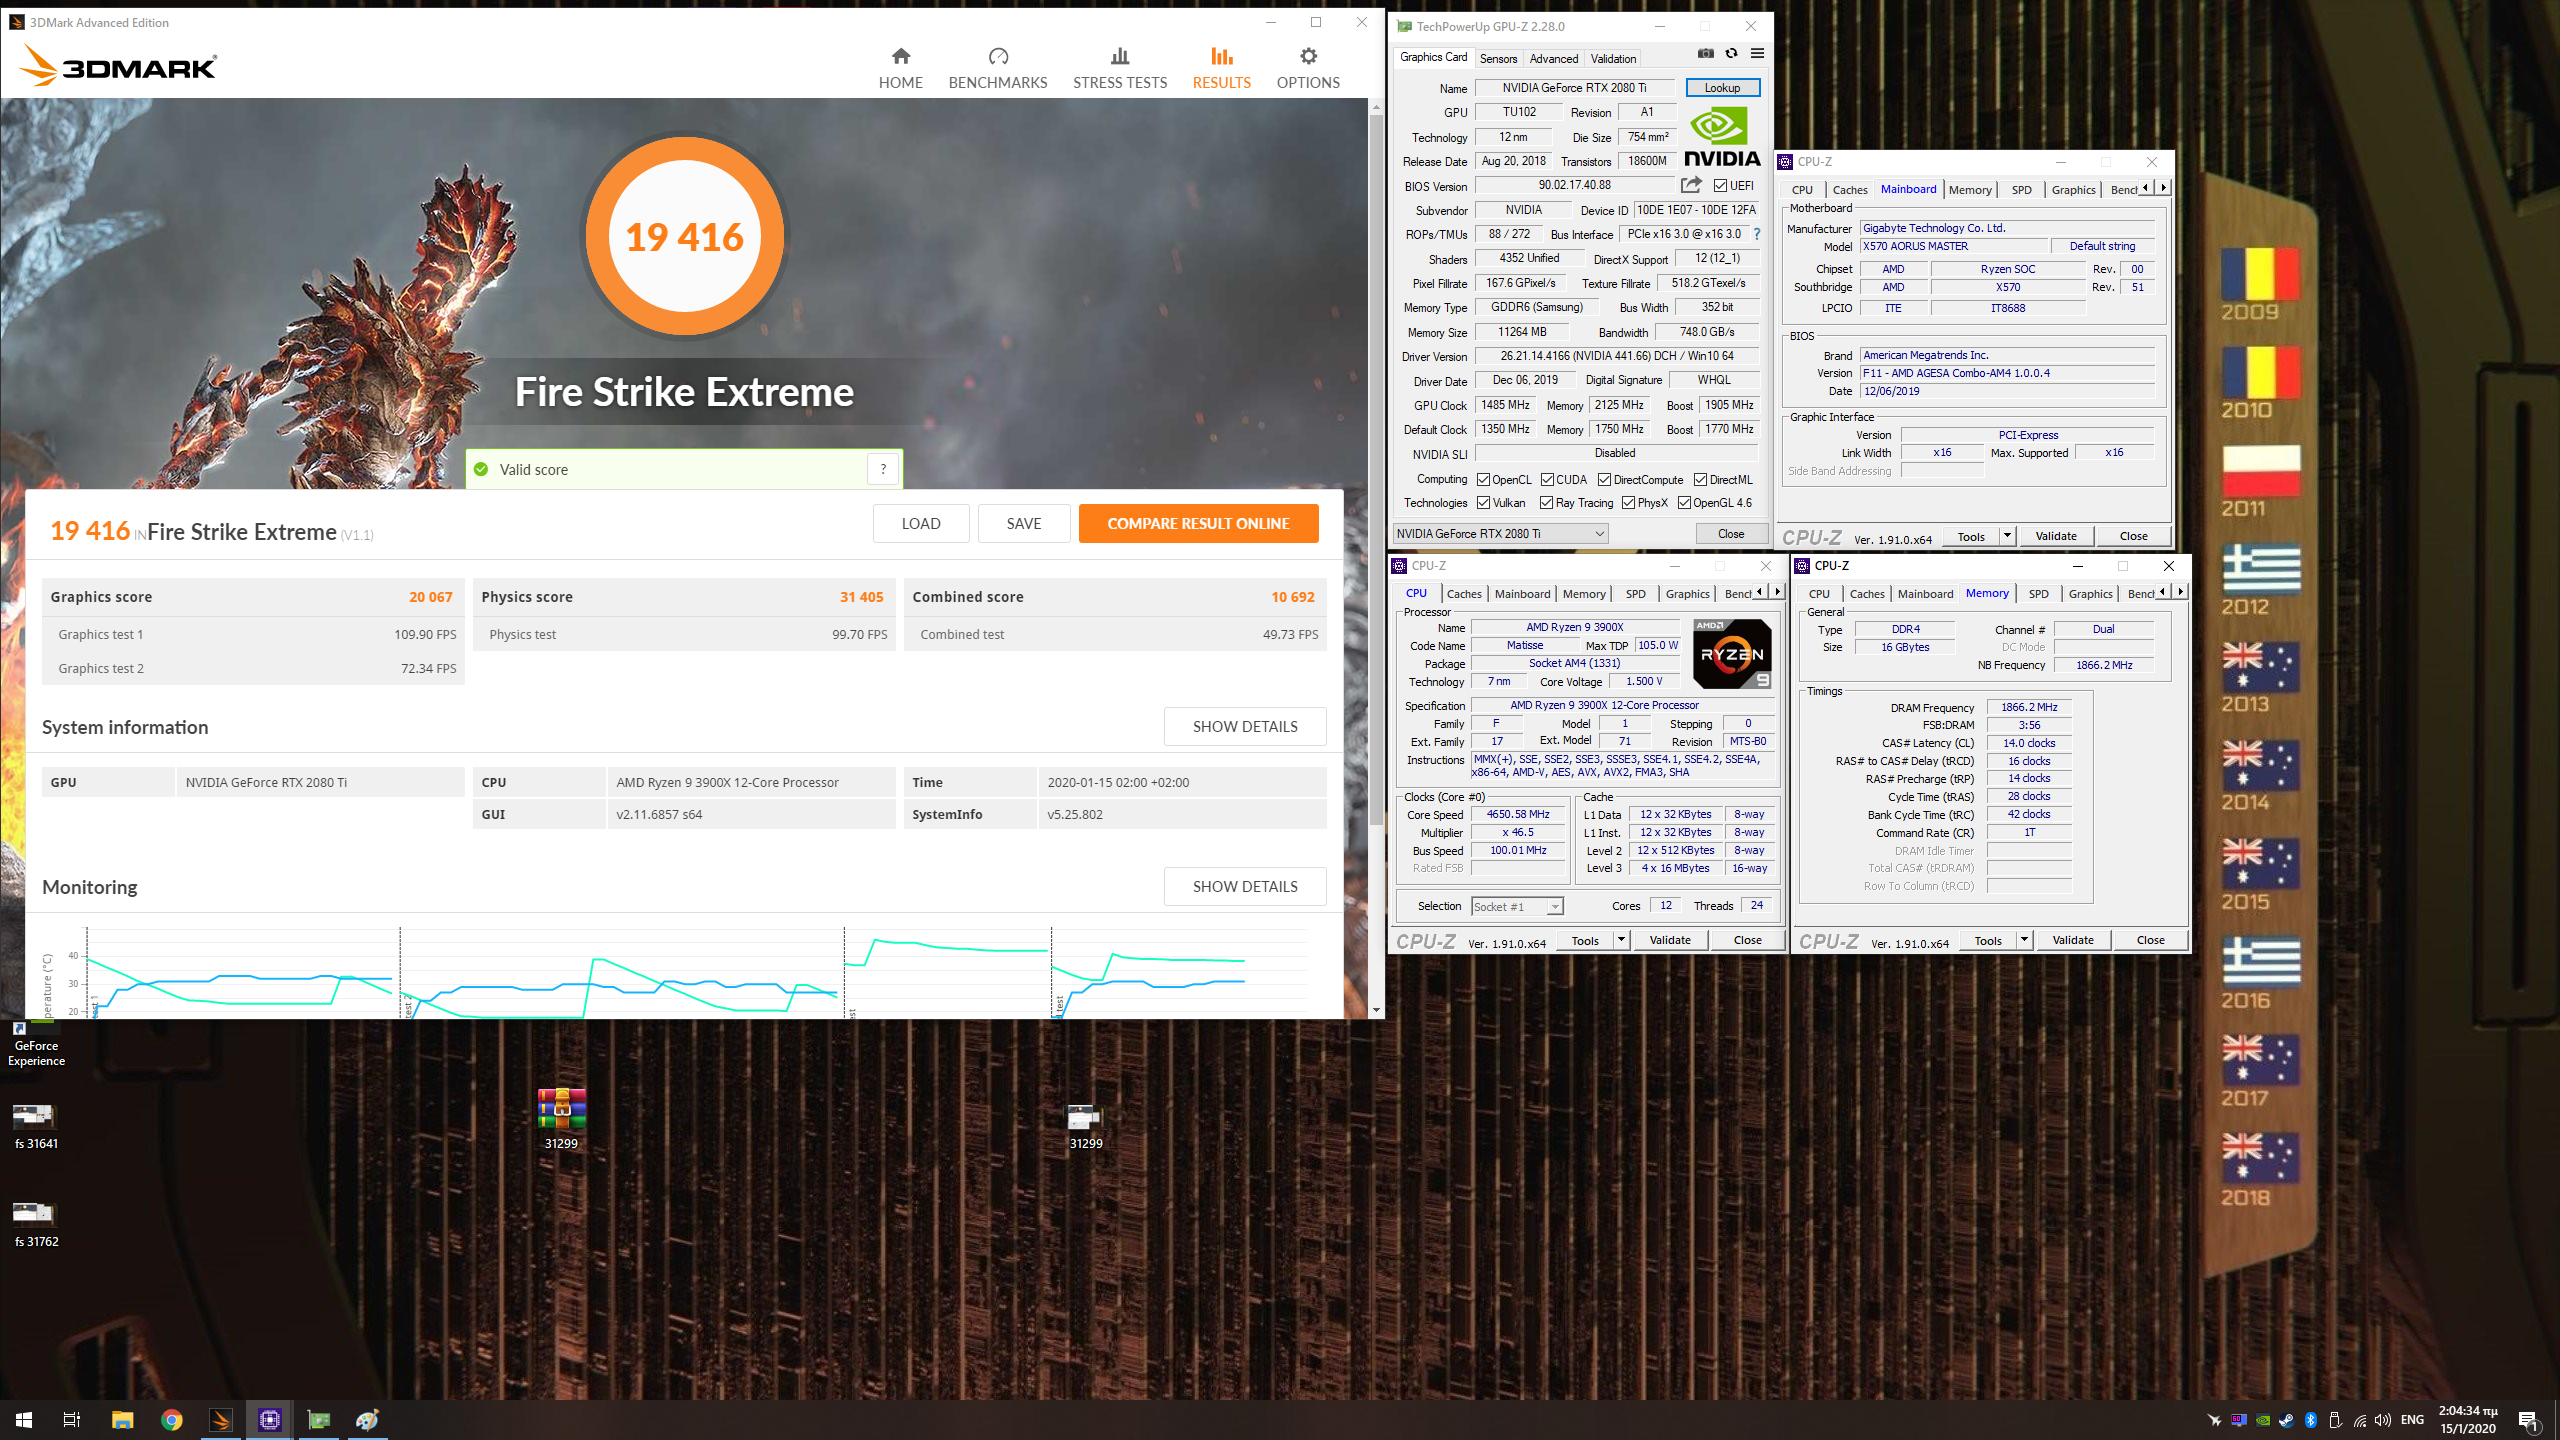Click the SAVE result button
Screen dimensions: 2560x1440
[x=1023, y=523]
